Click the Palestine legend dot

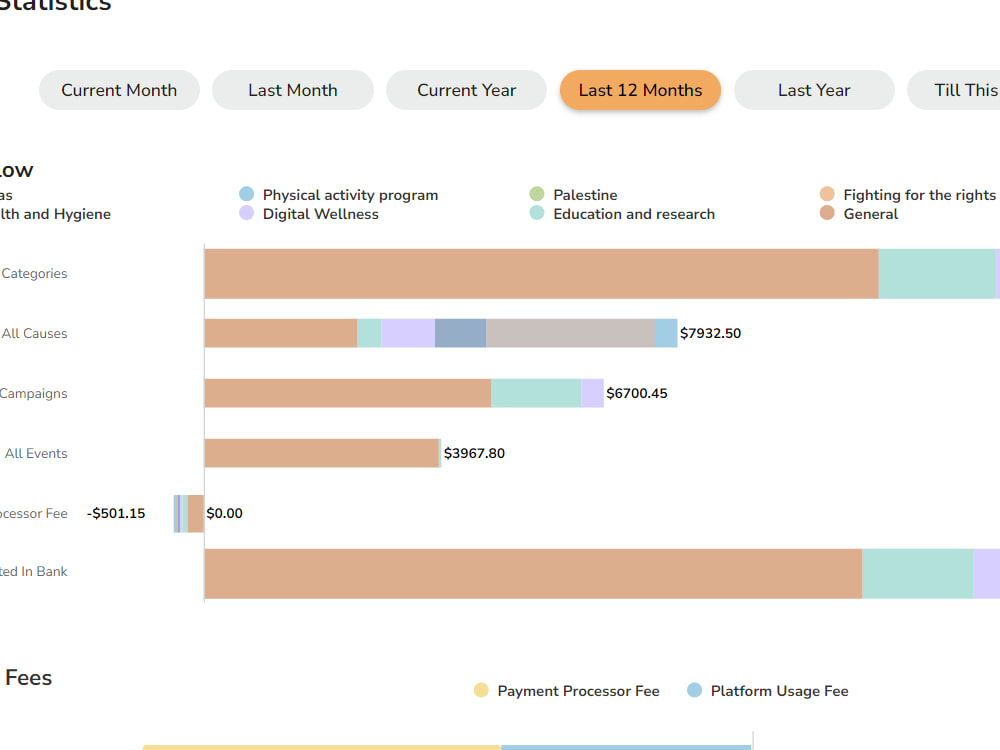point(538,194)
